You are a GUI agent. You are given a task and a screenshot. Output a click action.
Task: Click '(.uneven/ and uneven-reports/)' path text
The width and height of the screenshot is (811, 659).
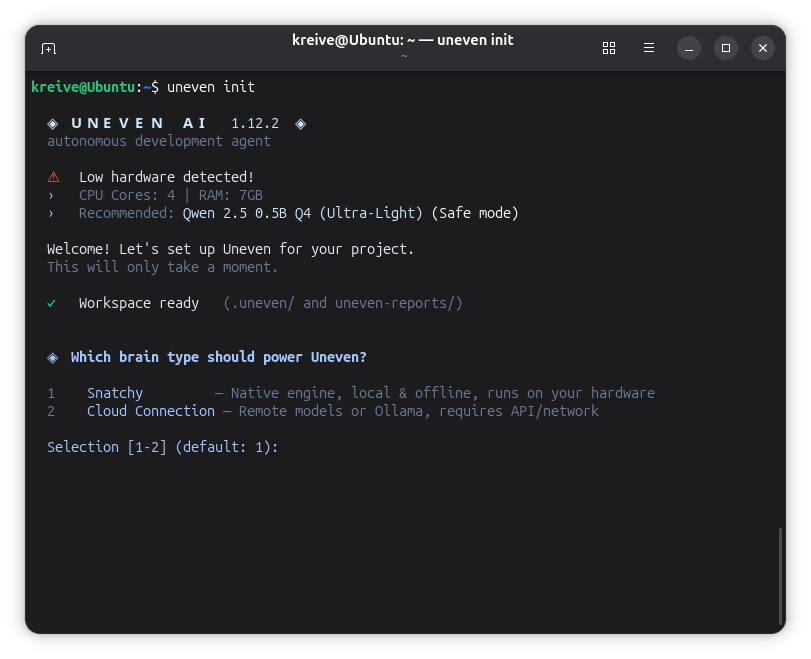[x=342, y=303]
